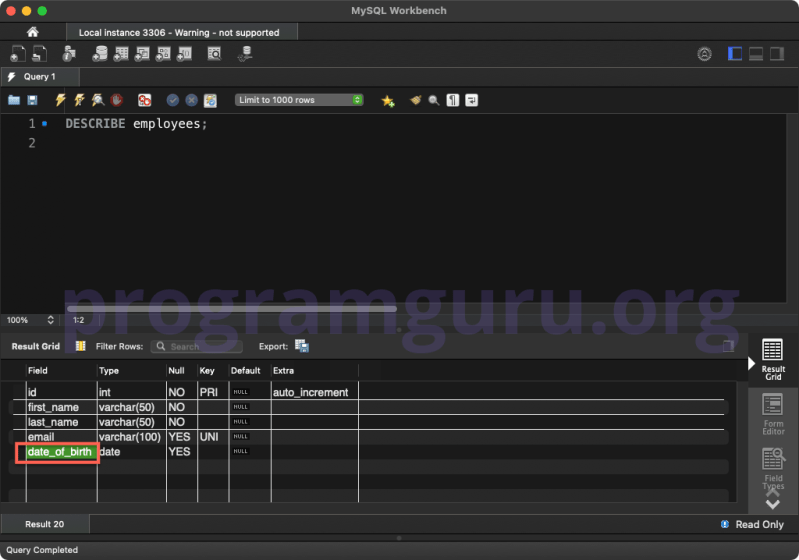Open SQL script file icon
799x560 pixels.
pyautogui.click(x=40, y=54)
